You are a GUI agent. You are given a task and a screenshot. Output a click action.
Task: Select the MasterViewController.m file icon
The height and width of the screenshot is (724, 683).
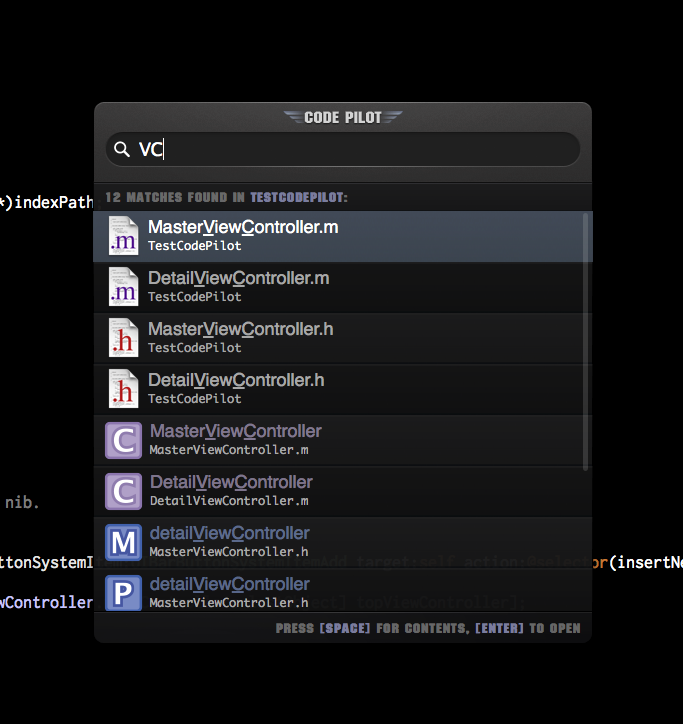click(x=123, y=236)
